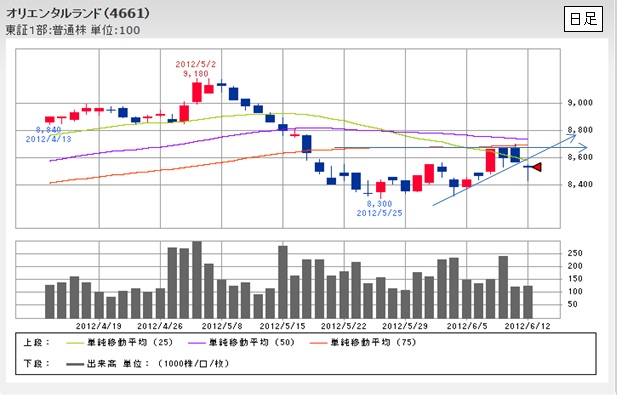Image resolution: width=617 pixels, height=395 pixels.
Task: Click the 50 volume axis label
Action: click(573, 304)
